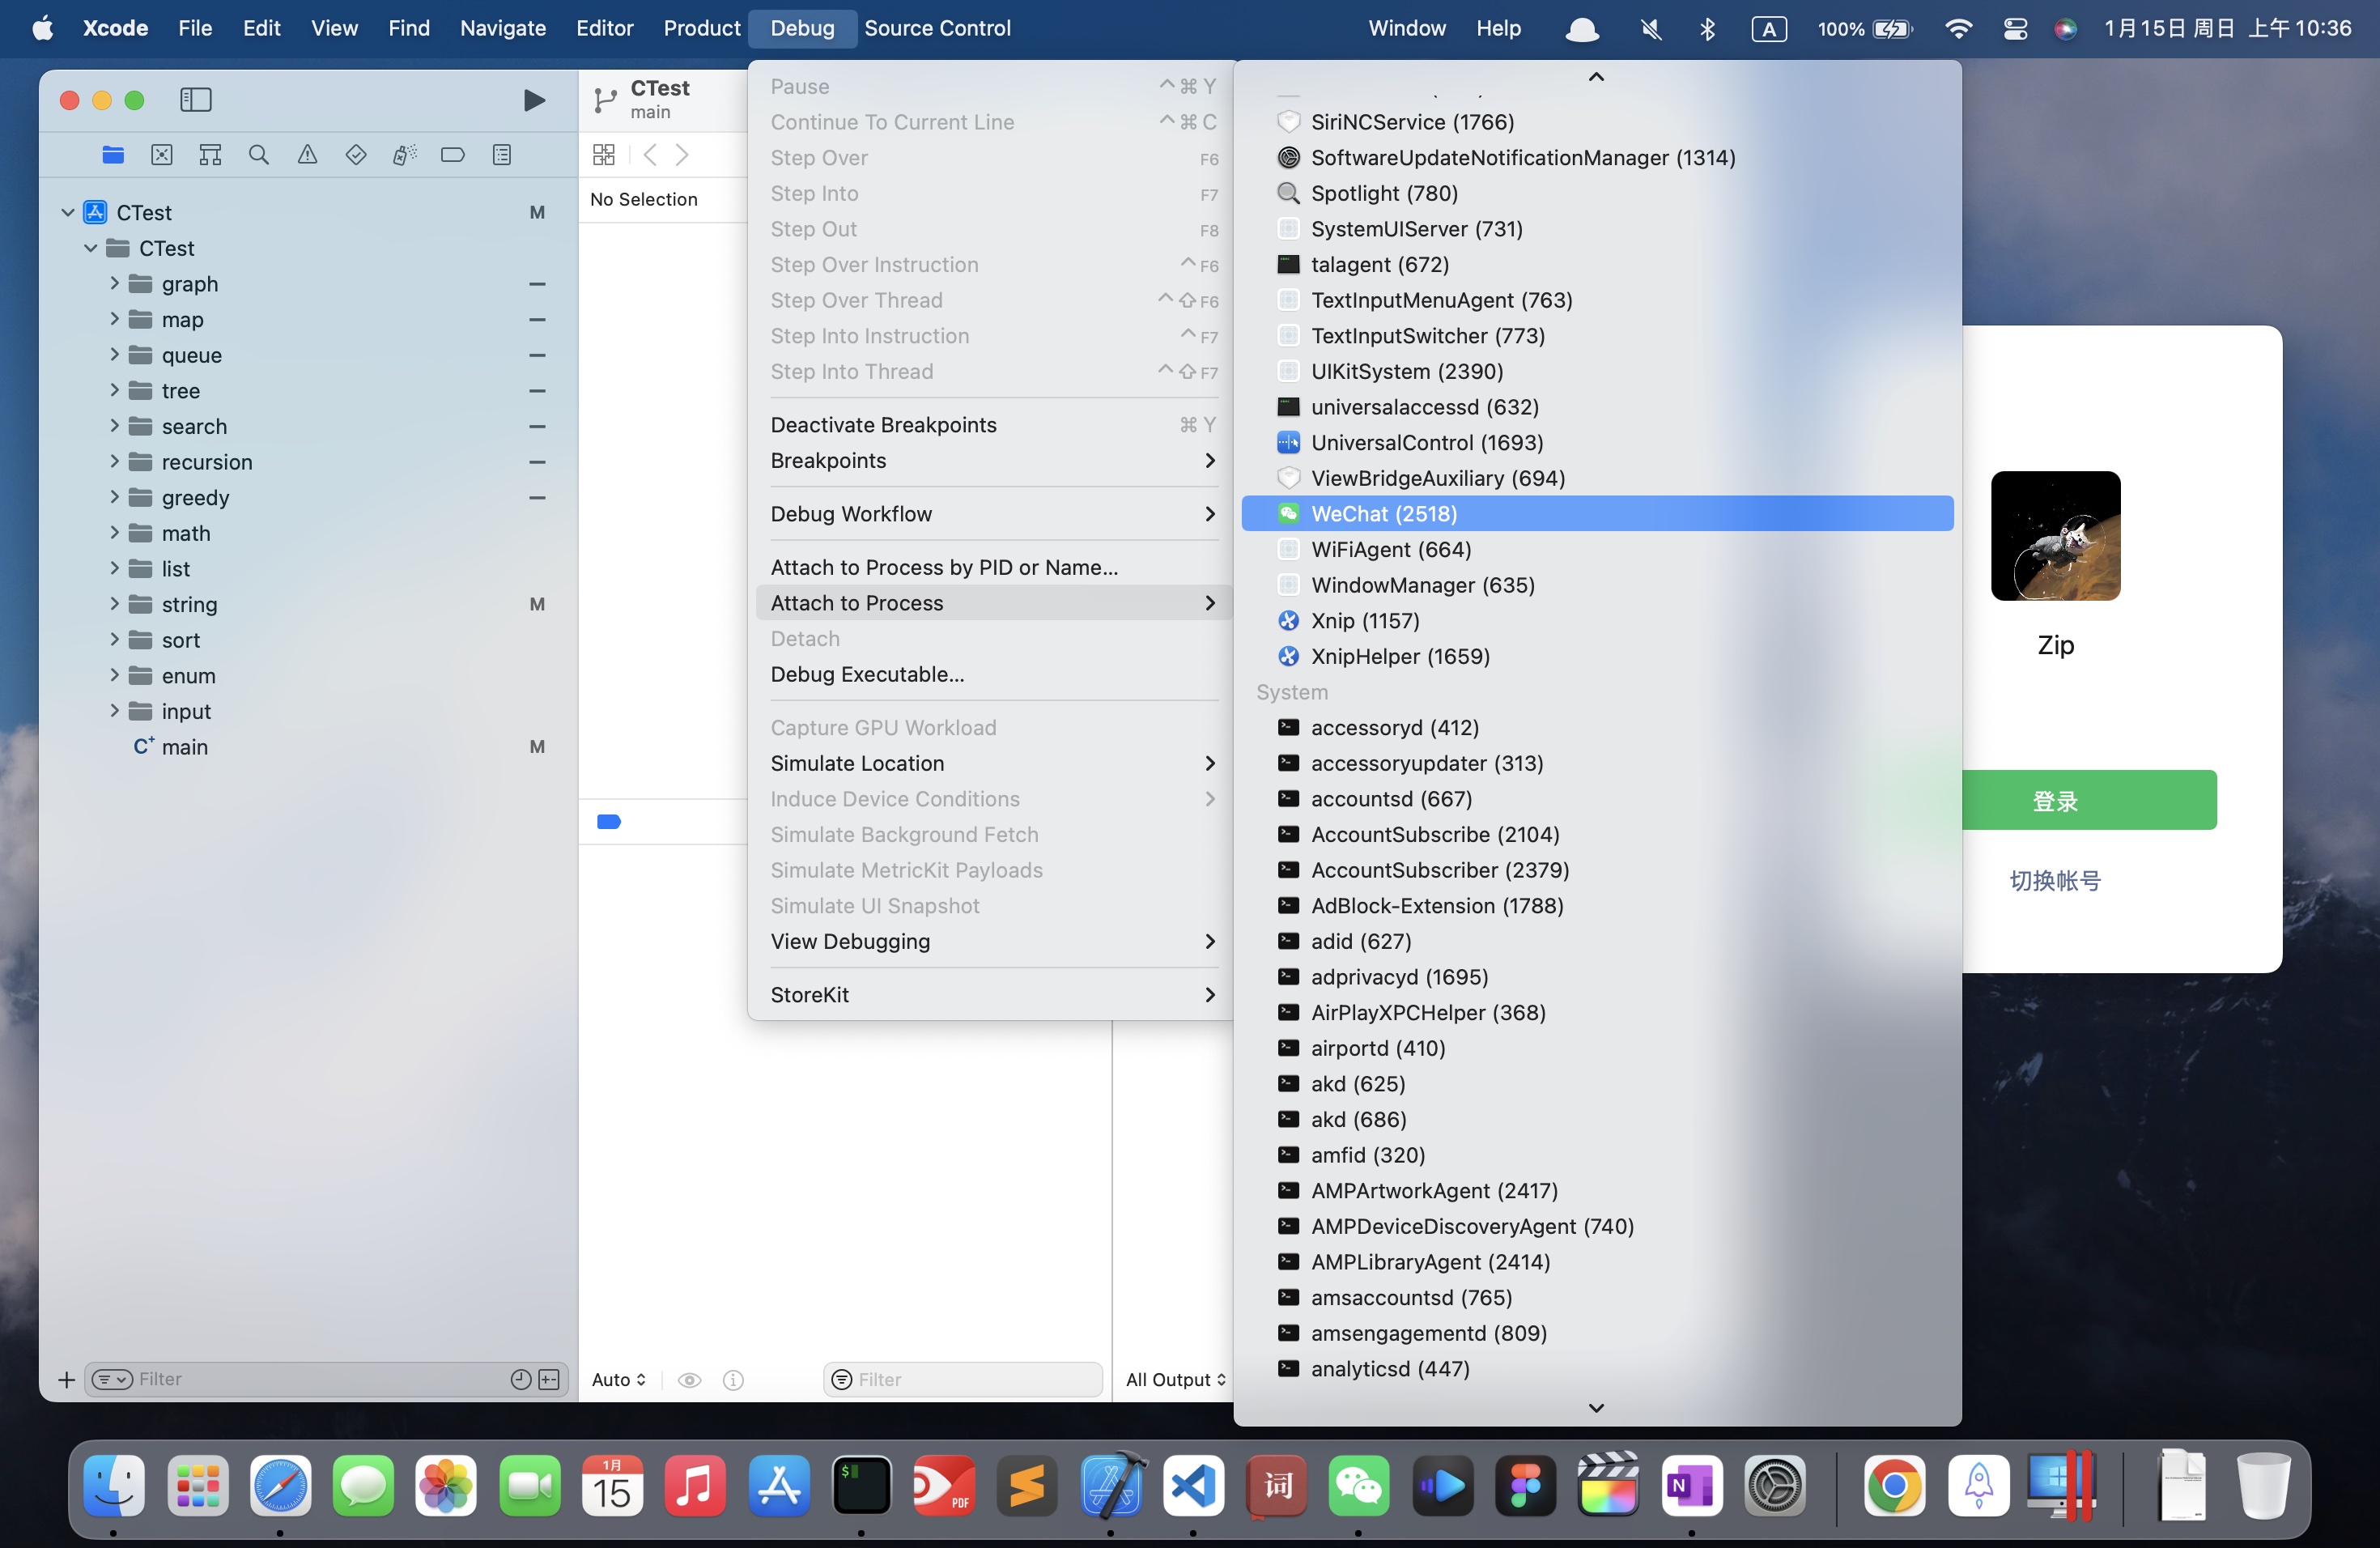Image resolution: width=2380 pixels, height=1548 pixels.
Task: Click the 登录 login button in WeChat
Action: pyautogui.click(x=2055, y=800)
